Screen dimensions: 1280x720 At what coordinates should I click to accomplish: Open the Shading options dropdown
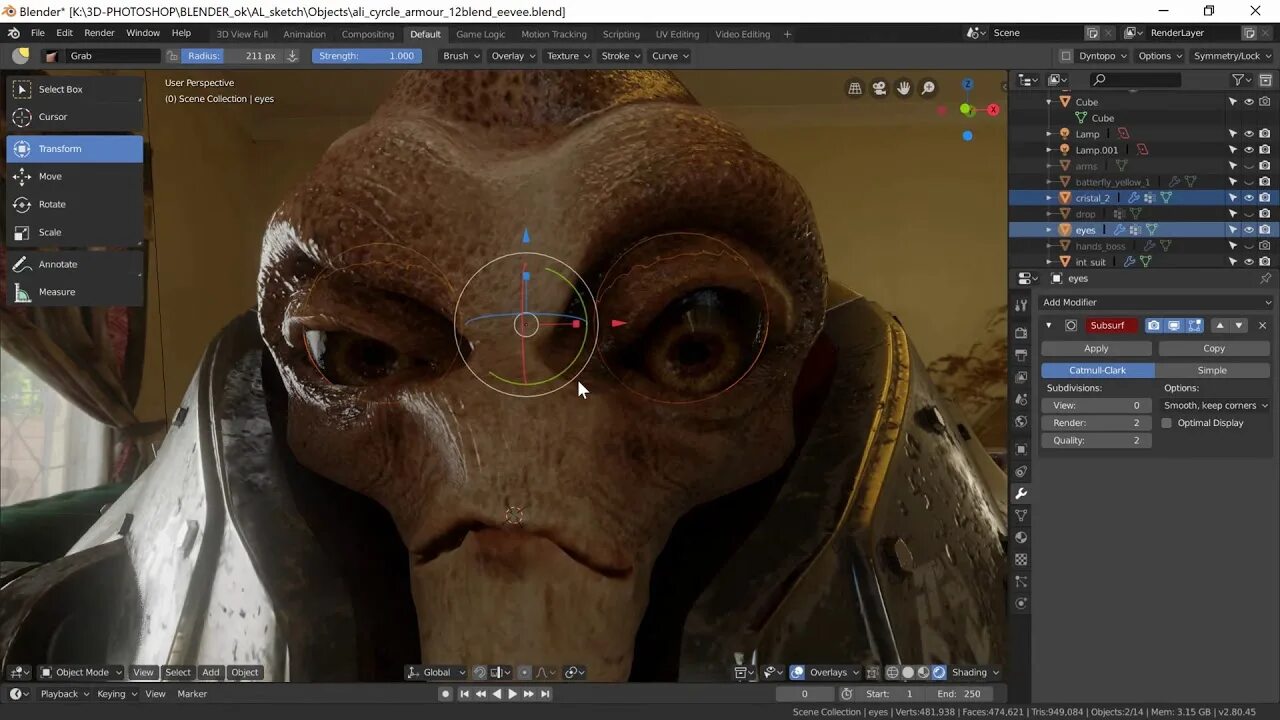(975, 672)
